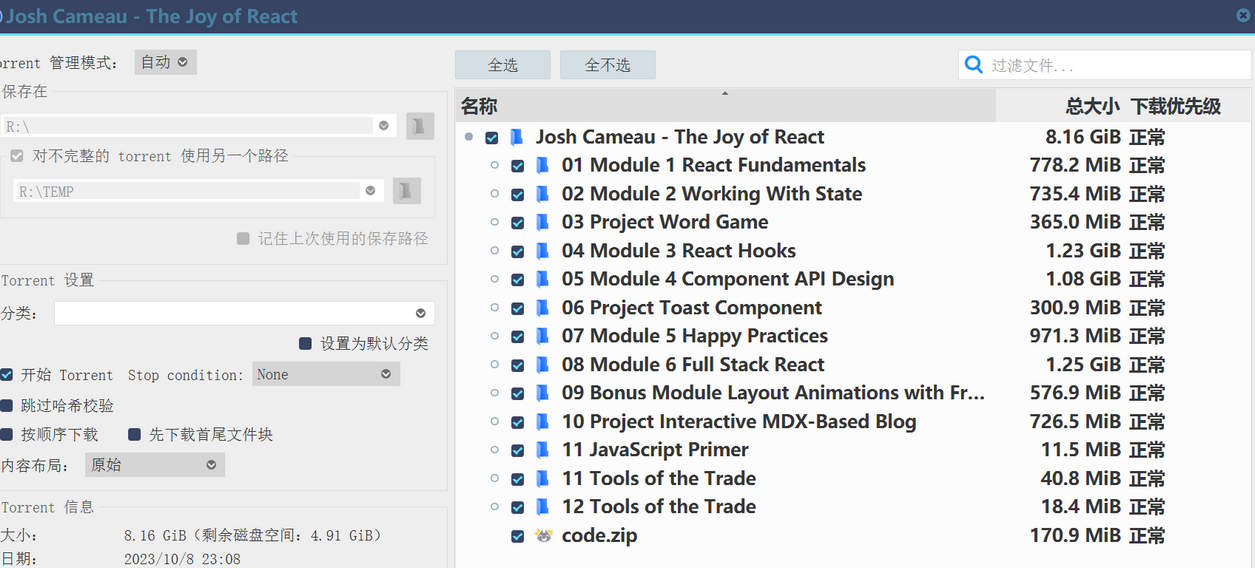This screenshot has width=1255, height=568.
Task: Expand the 04 Module 3 React Hooks node
Action: coord(494,251)
